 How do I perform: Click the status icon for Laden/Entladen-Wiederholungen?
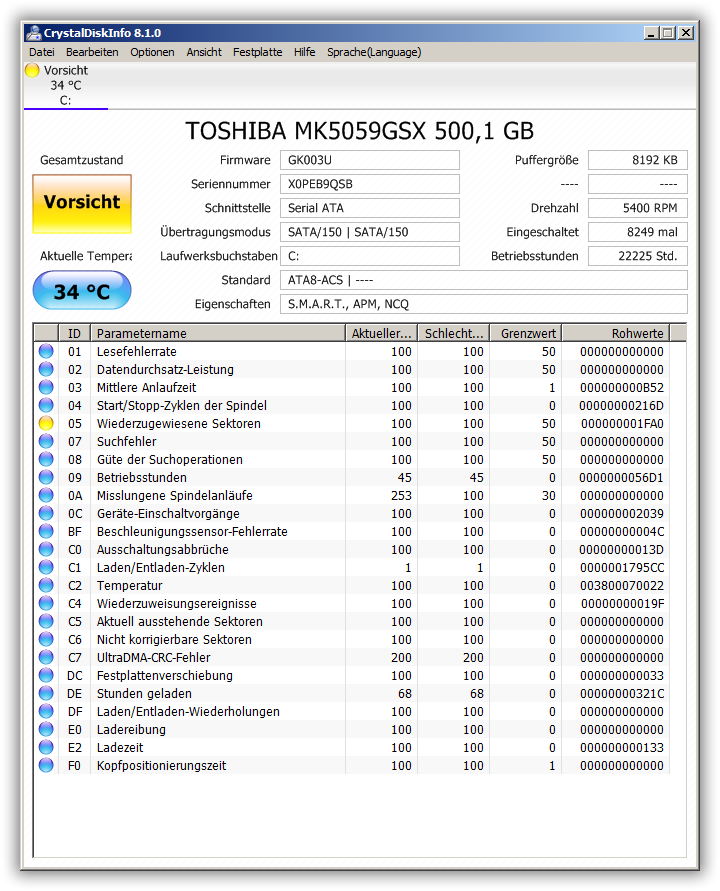tap(46, 711)
